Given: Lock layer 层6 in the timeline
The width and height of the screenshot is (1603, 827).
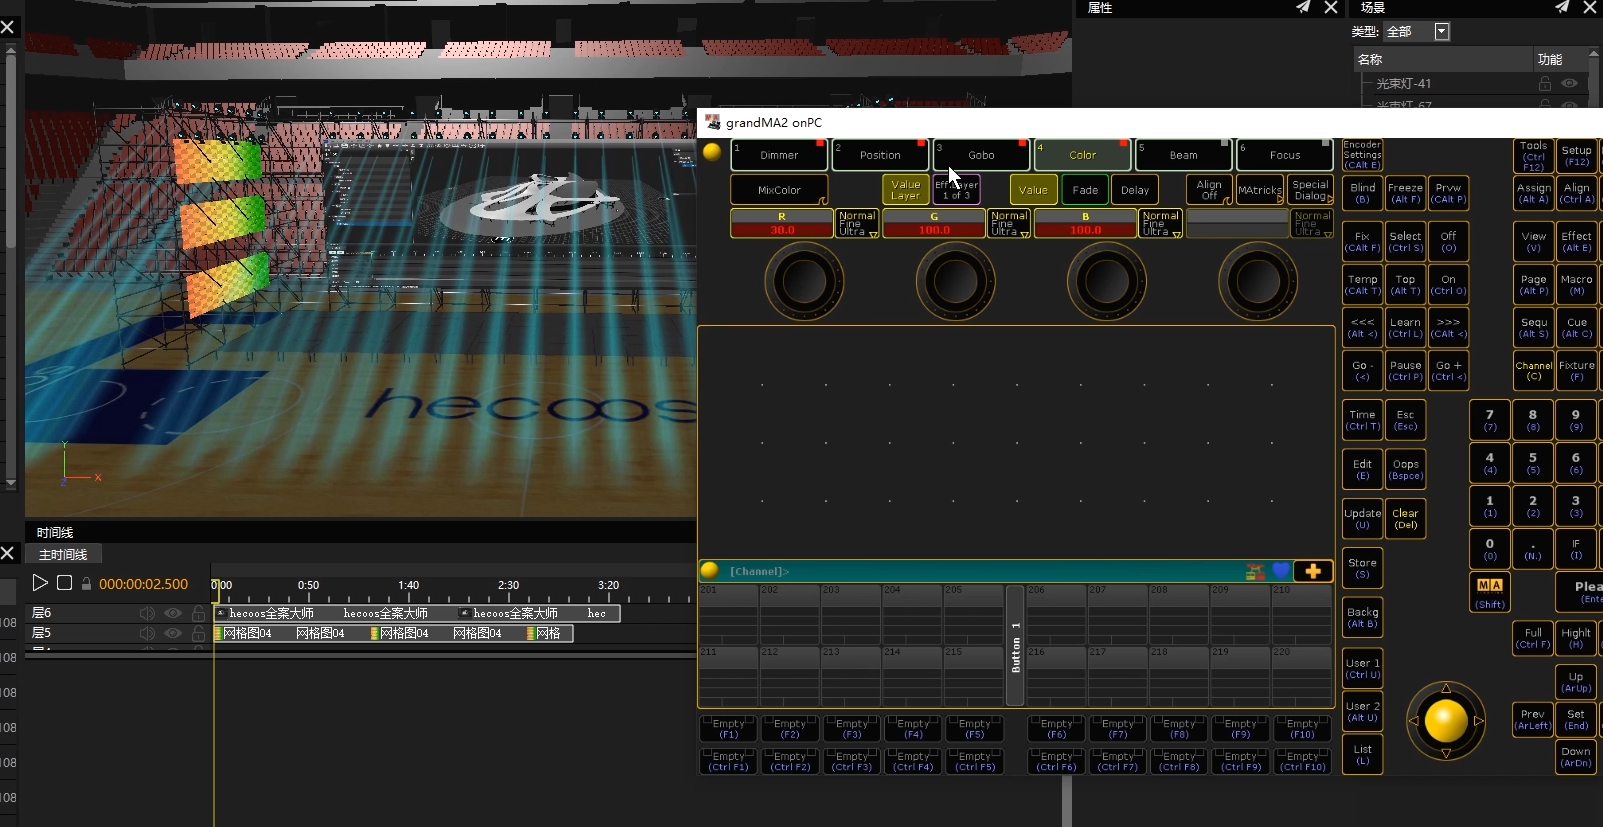Looking at the screenshot, I should 198,613.
